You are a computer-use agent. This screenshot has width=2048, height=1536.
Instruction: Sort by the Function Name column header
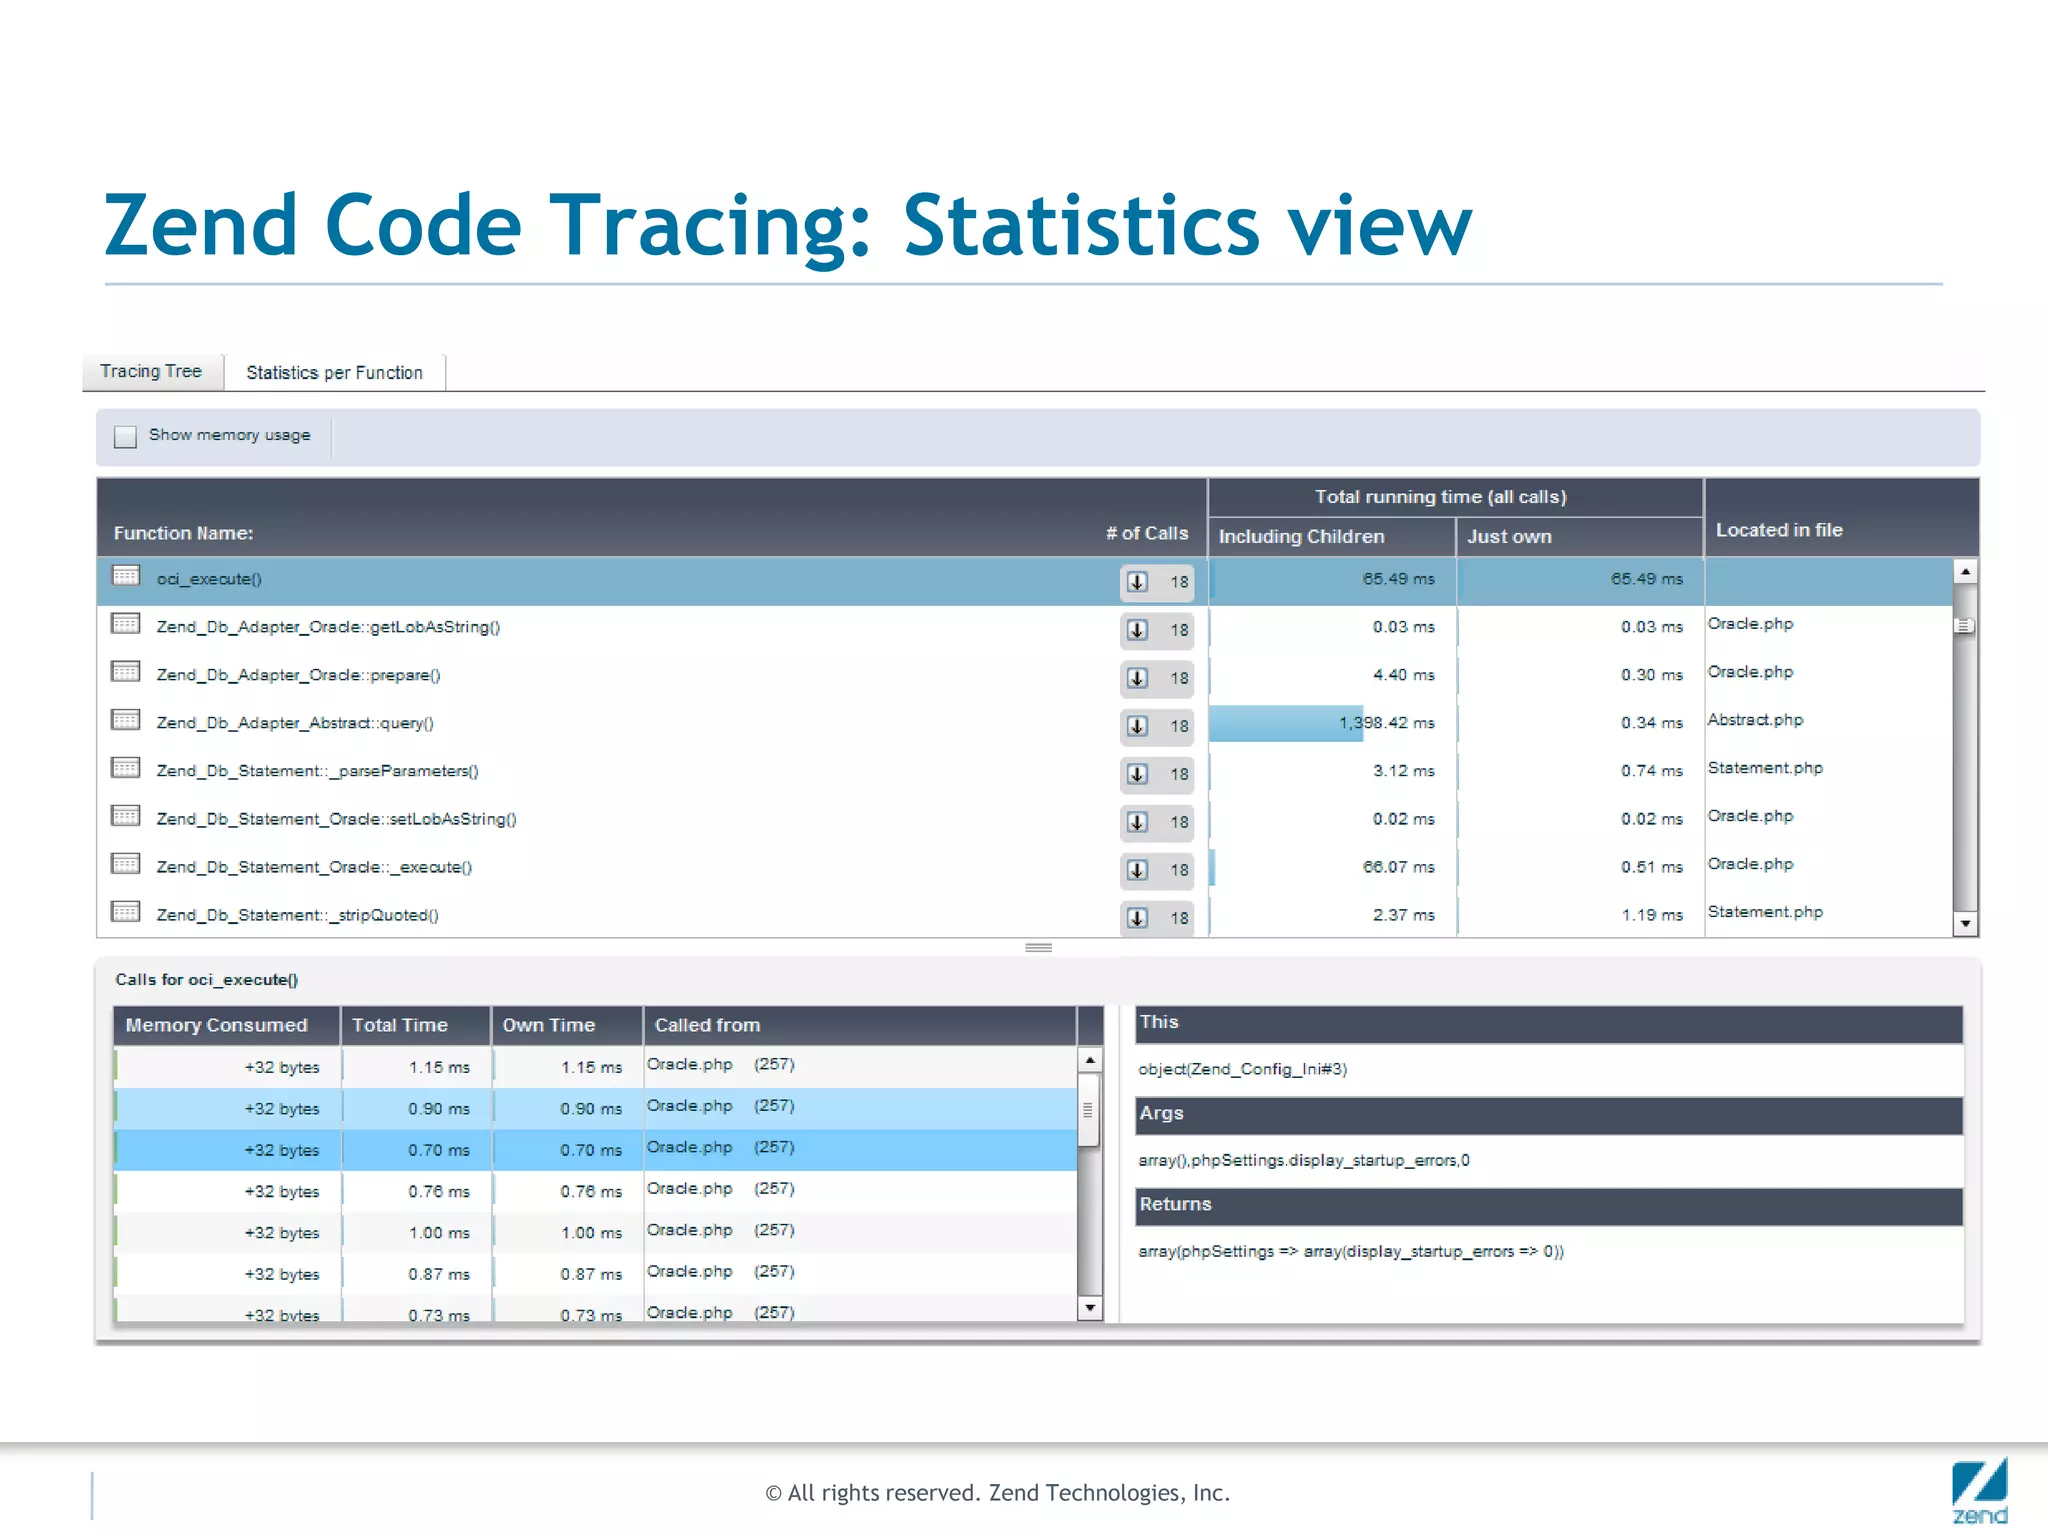(x=184, y=533)
